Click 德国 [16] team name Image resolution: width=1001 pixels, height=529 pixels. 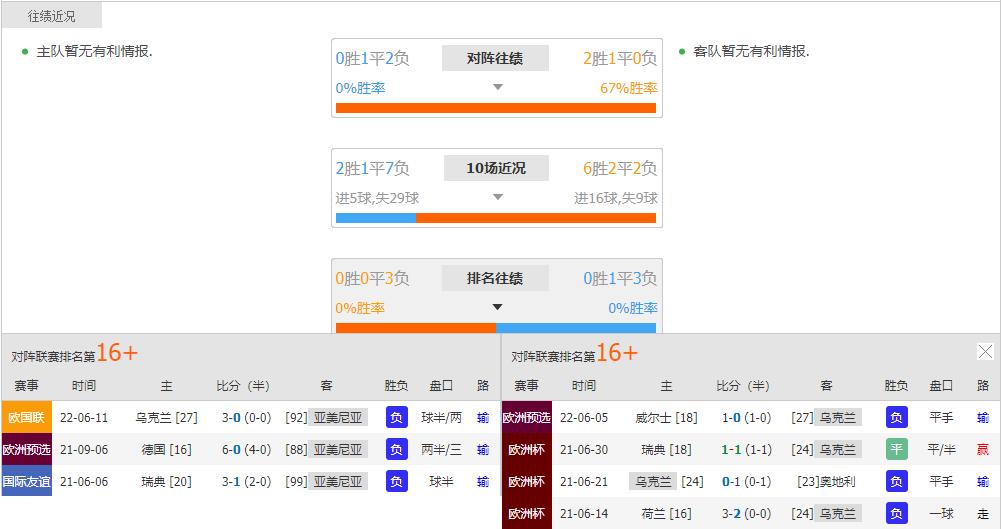(167, 449)
